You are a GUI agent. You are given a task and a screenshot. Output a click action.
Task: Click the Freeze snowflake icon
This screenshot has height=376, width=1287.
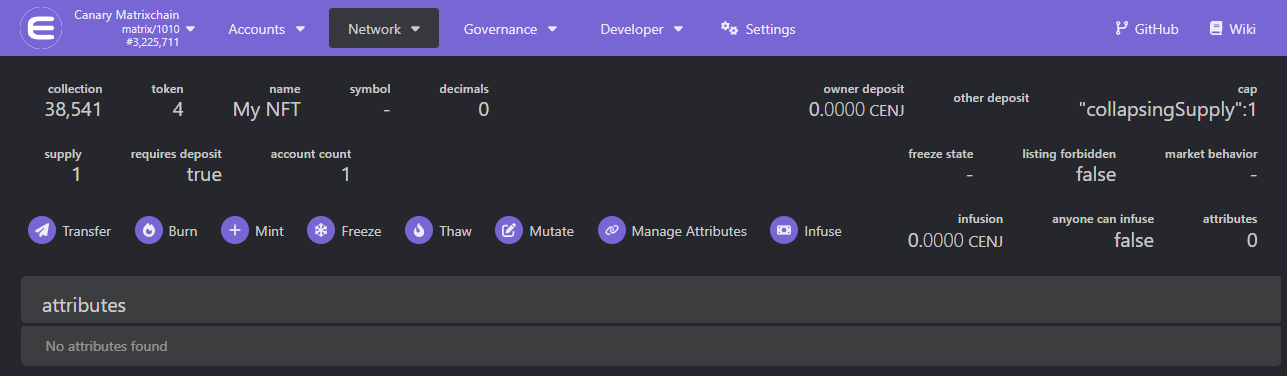coord(321,231)
